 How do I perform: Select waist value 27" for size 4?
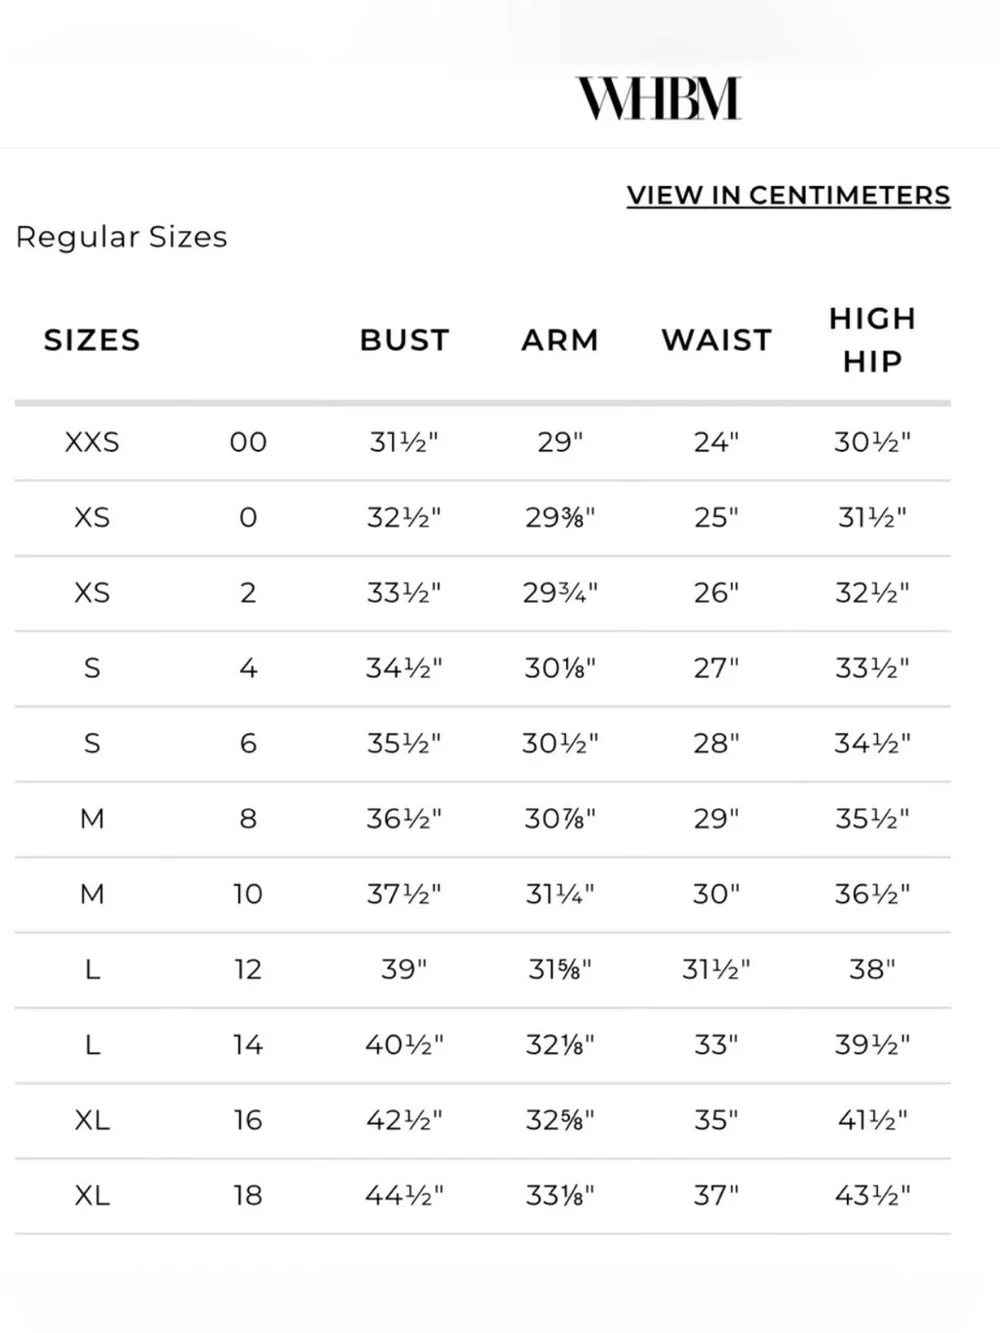tap(717, 668)
